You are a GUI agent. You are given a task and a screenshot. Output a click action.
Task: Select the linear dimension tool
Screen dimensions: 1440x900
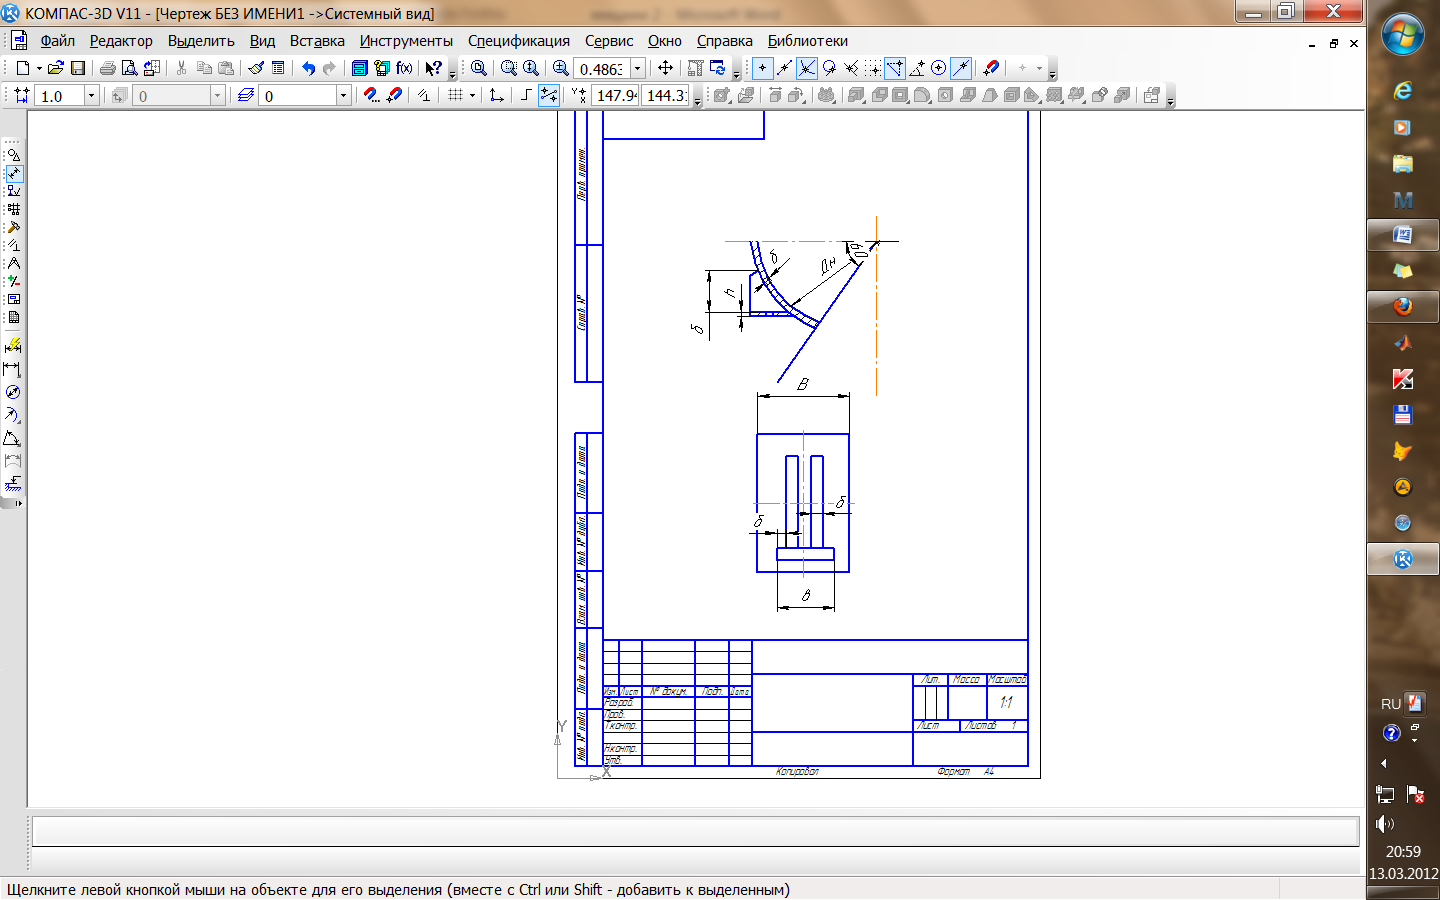point(13,369)
